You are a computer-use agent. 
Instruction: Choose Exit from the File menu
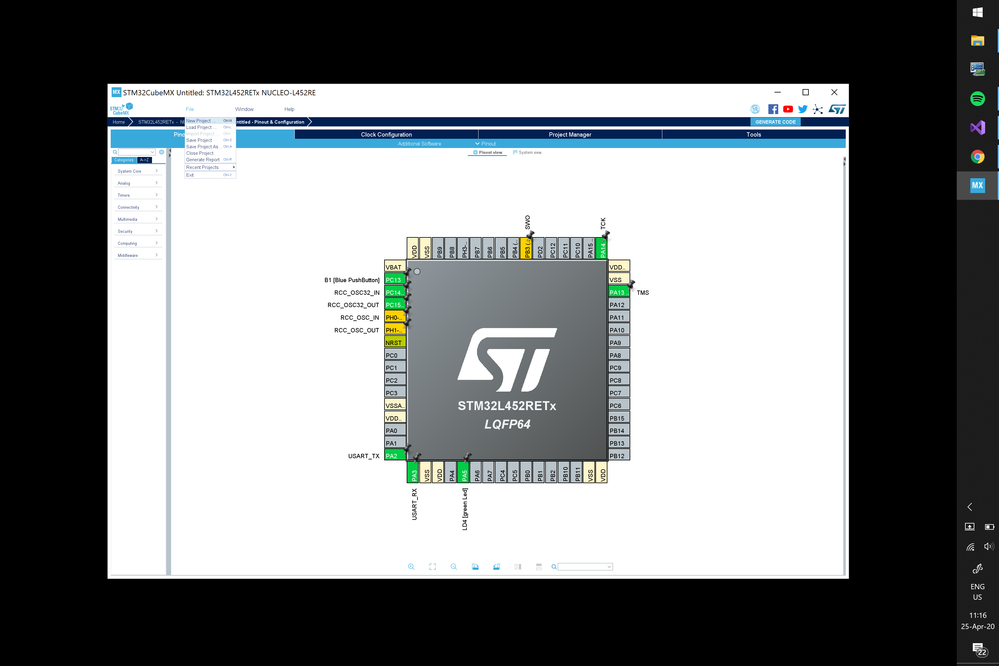click(210, 175)
